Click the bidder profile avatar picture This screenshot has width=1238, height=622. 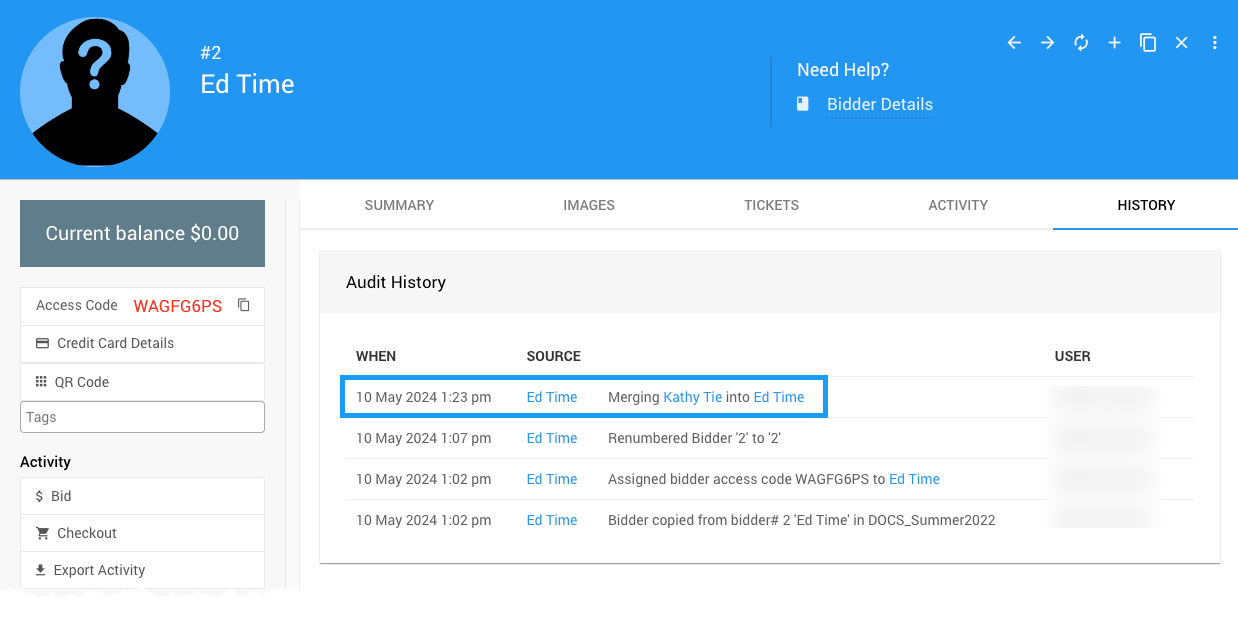(x=95, y=90)
